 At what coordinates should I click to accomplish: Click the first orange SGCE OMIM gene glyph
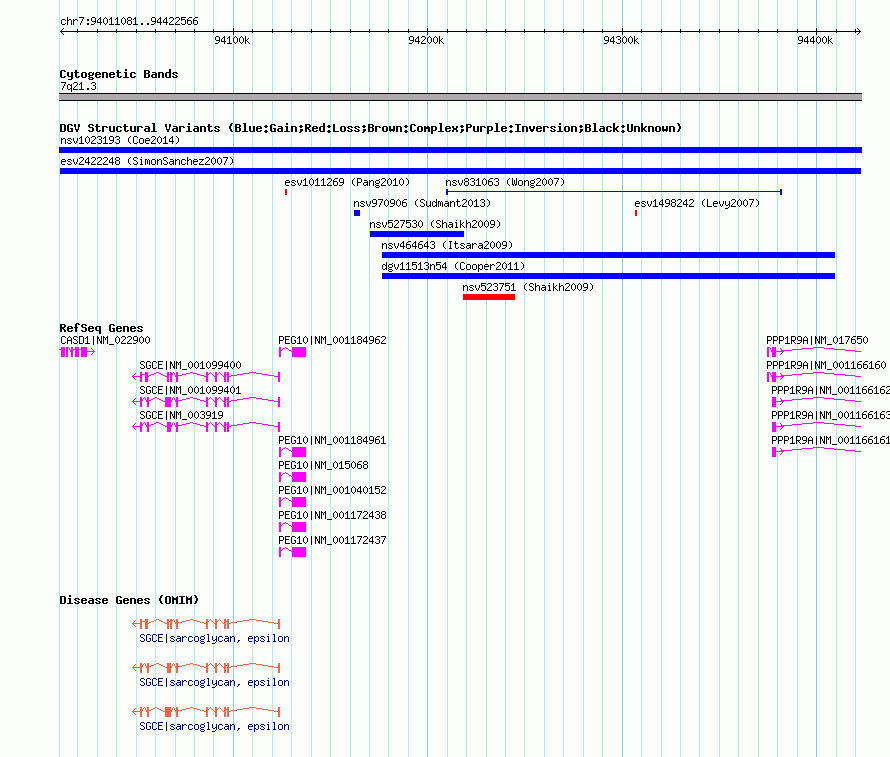coord(206,624)
